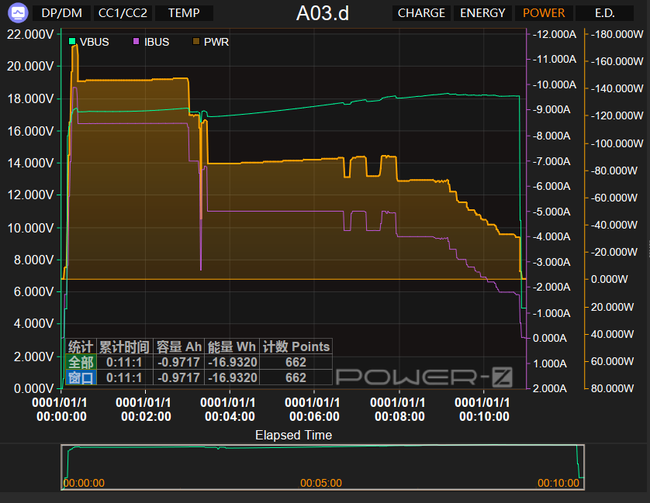This screenshot has width=650, height=503.
Task: Click the Elapsed Time axis title
Action: (x=293, y=435)
